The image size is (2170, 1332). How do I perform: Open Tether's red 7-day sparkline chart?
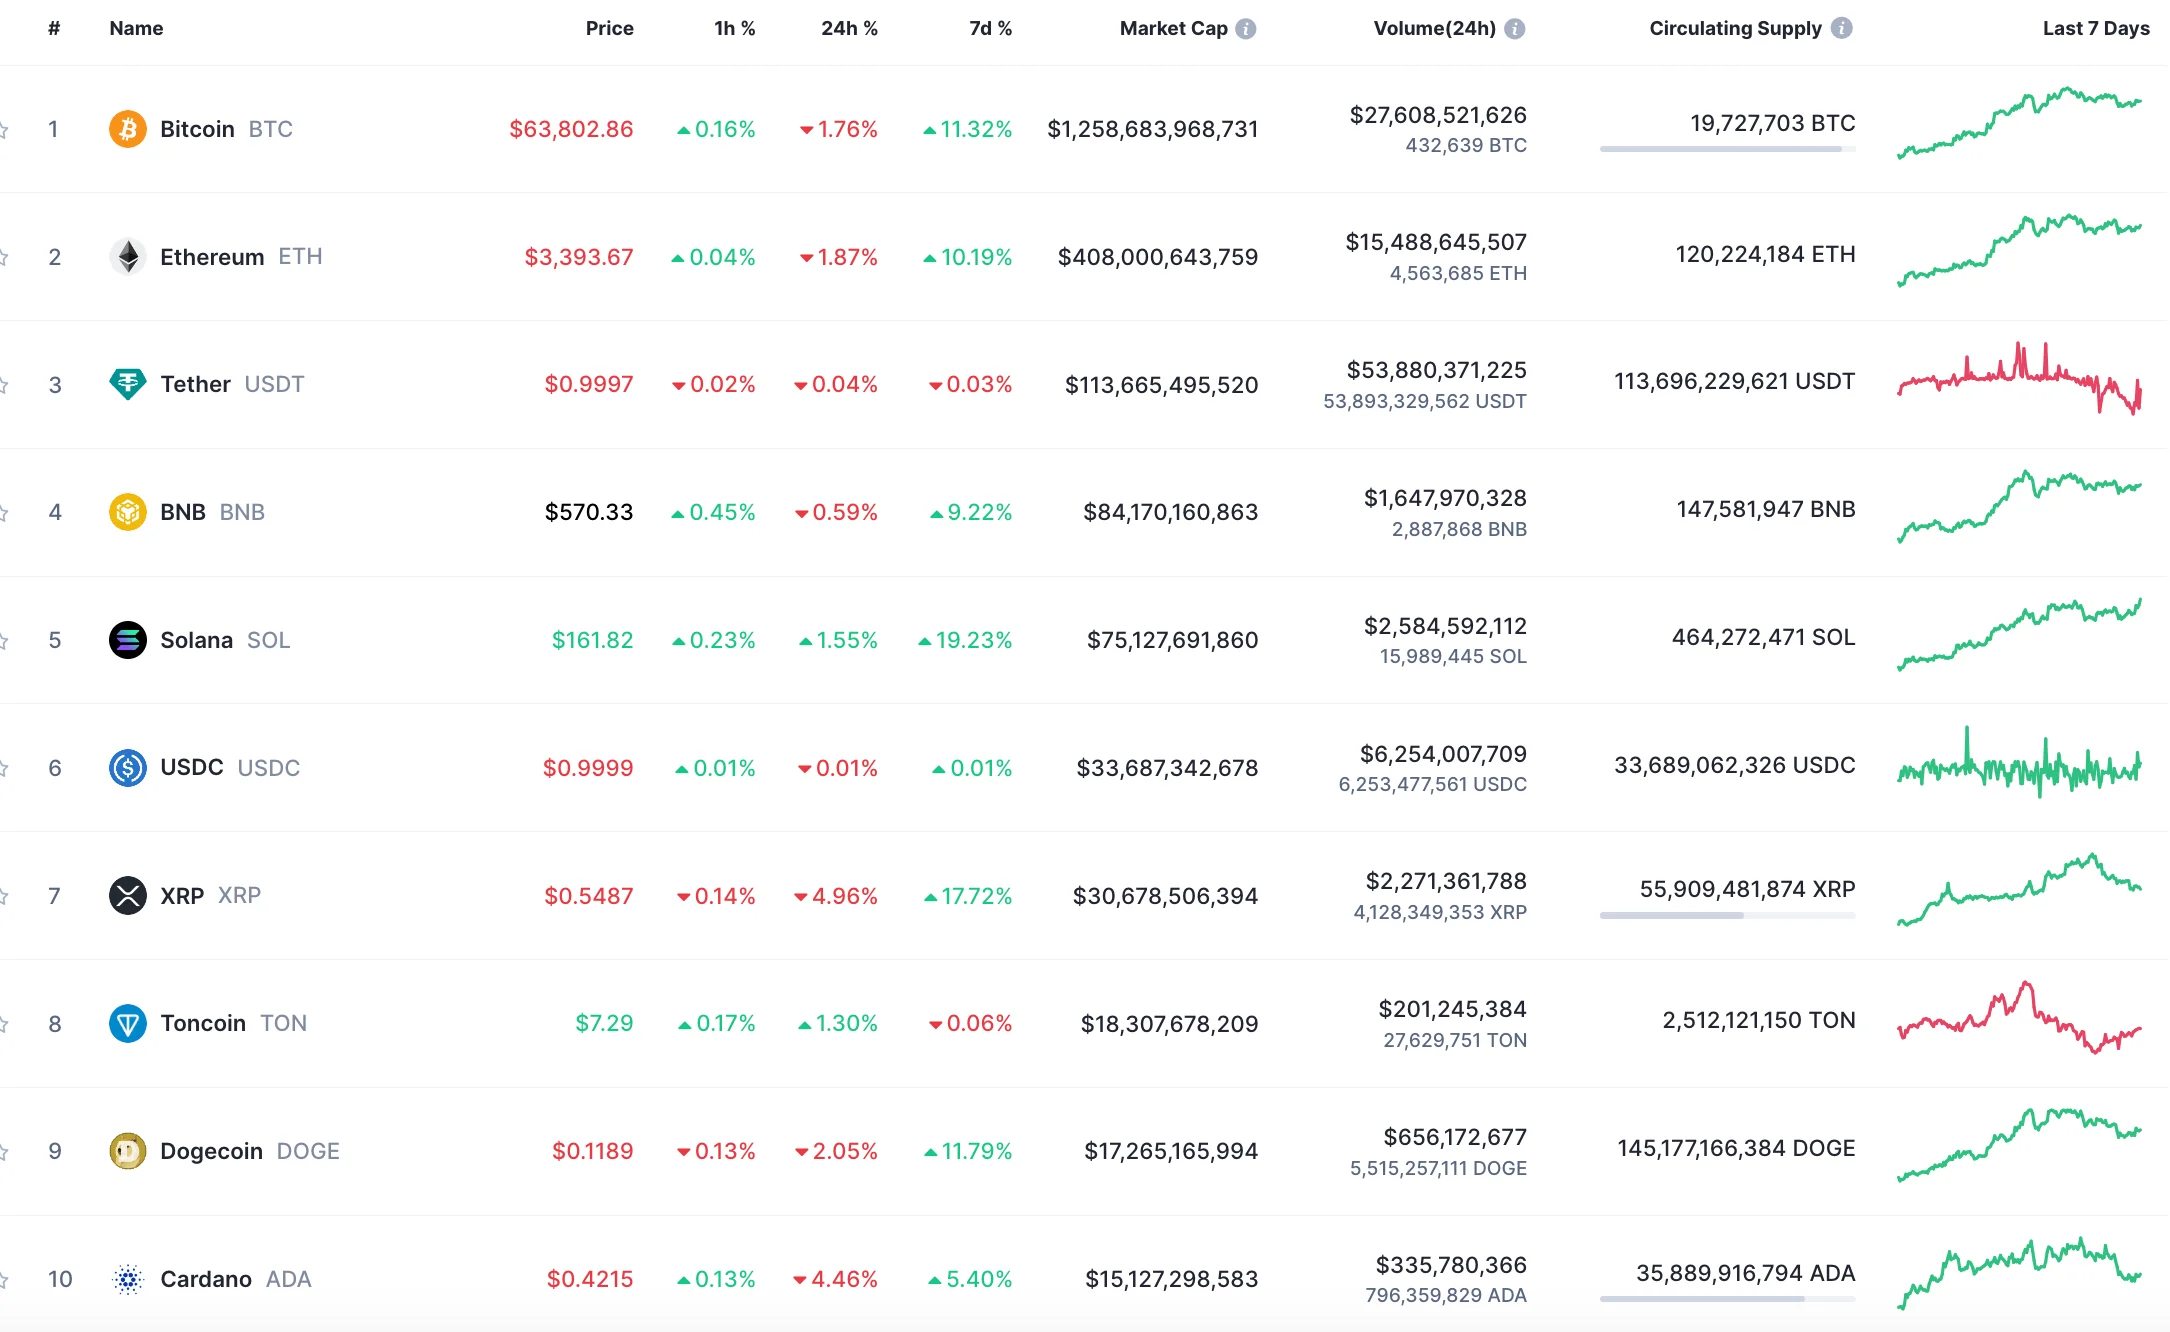(2019, 380)
